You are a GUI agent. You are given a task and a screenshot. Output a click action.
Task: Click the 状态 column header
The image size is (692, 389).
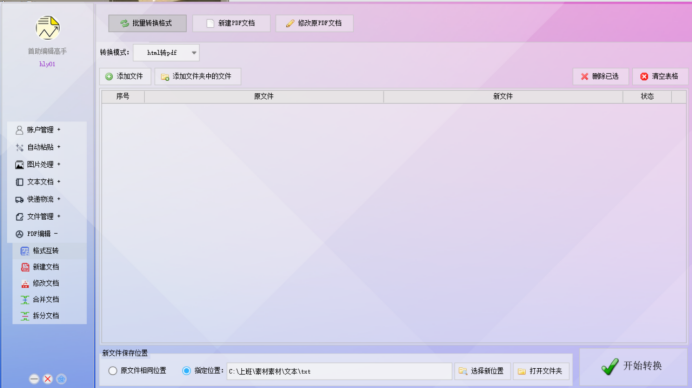[x=647, y=97]
